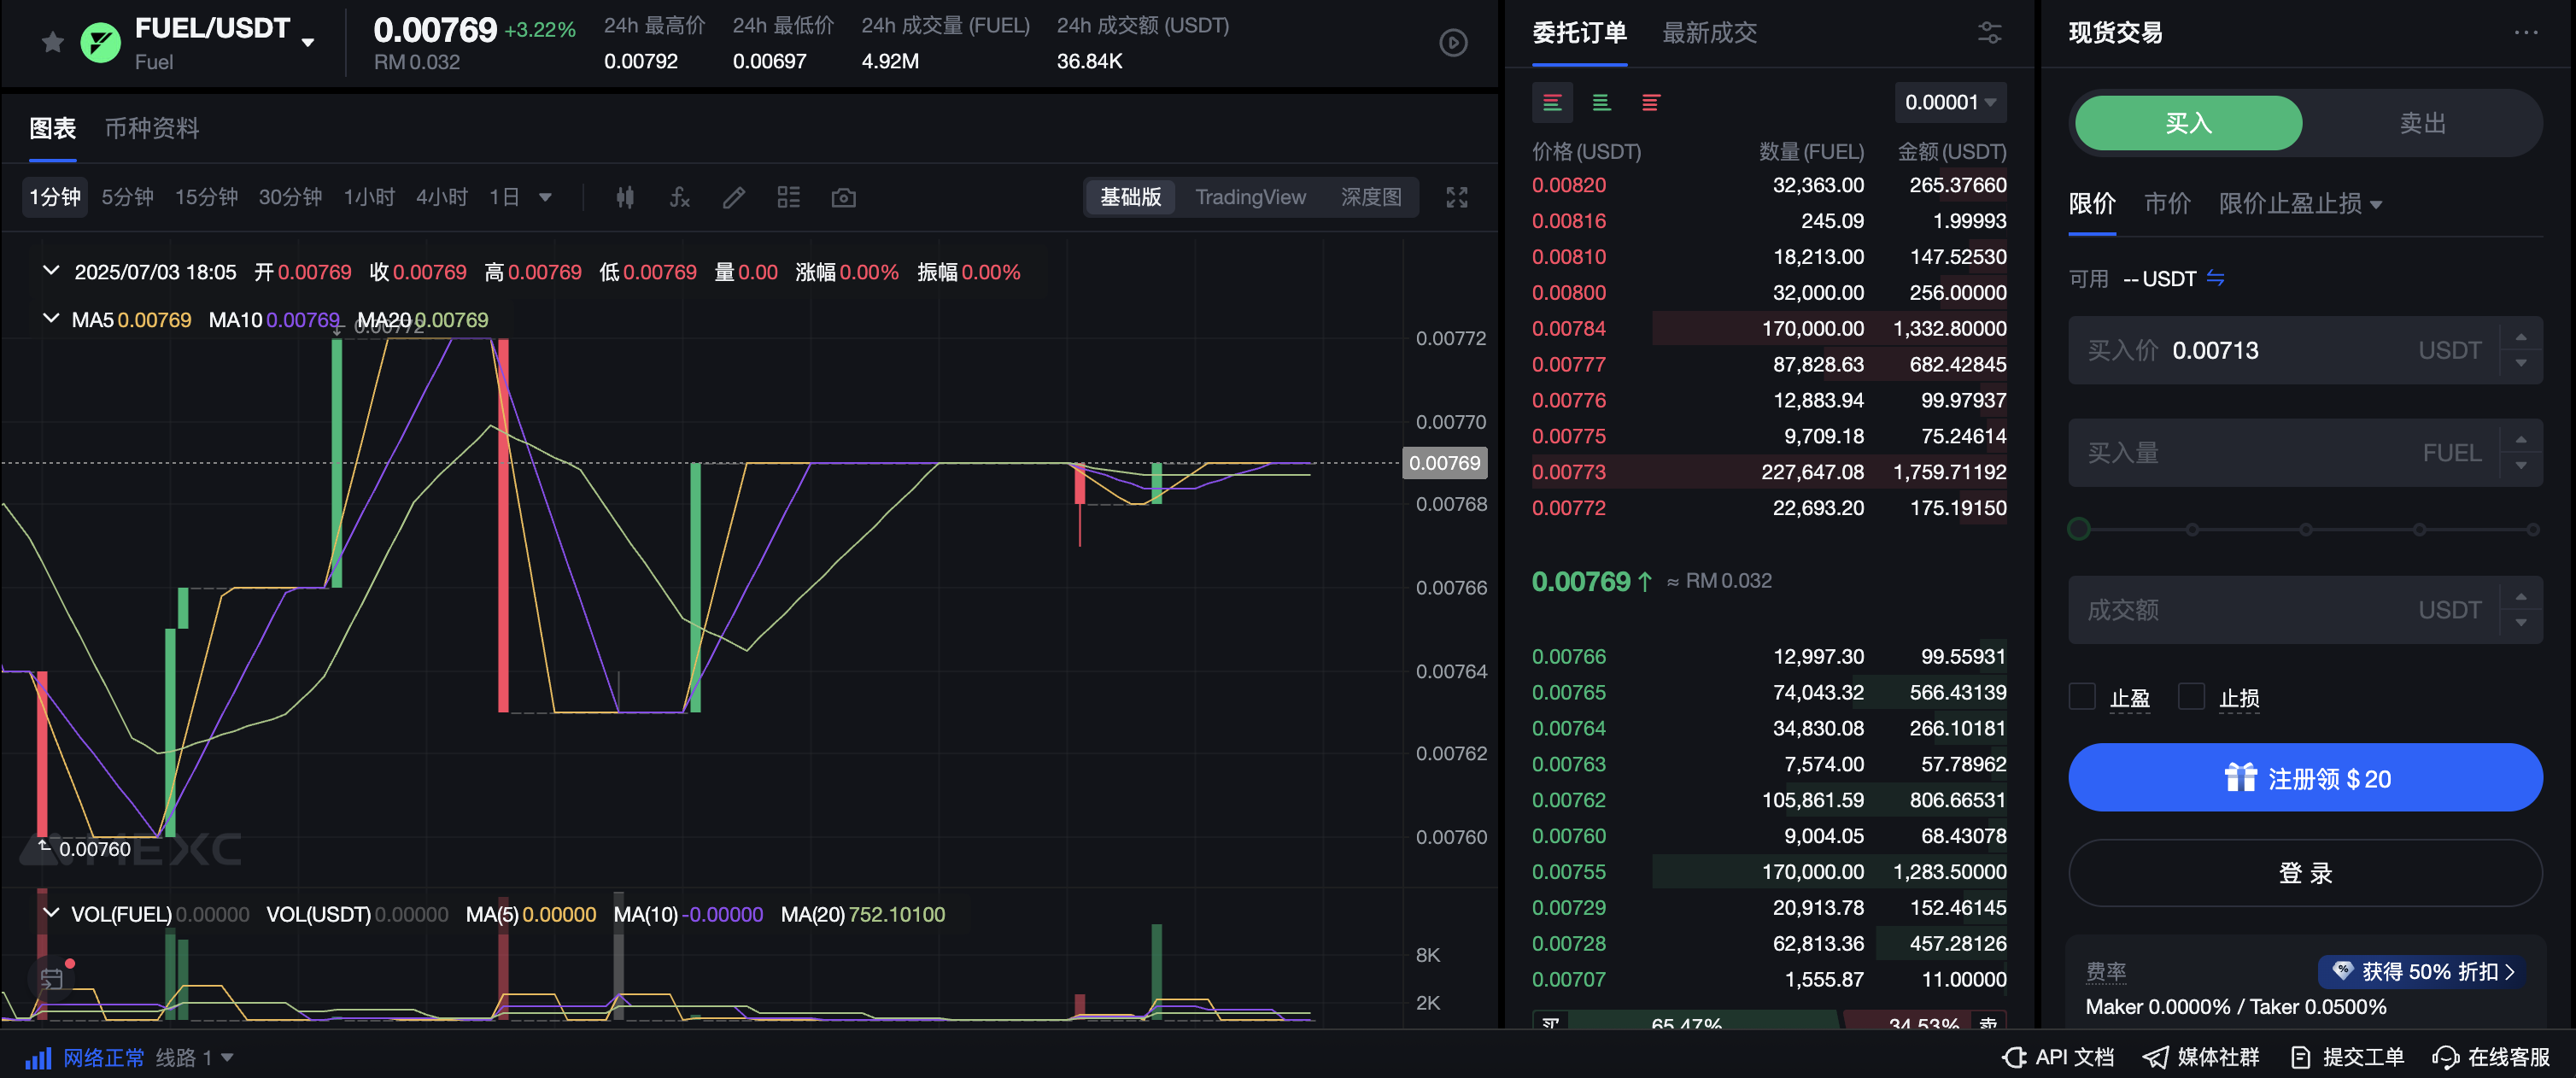Viewport: 2576px width, 1078px height.
Task: Switch to 最新成交 recent trades tab
Action: tap(1709, 33)
